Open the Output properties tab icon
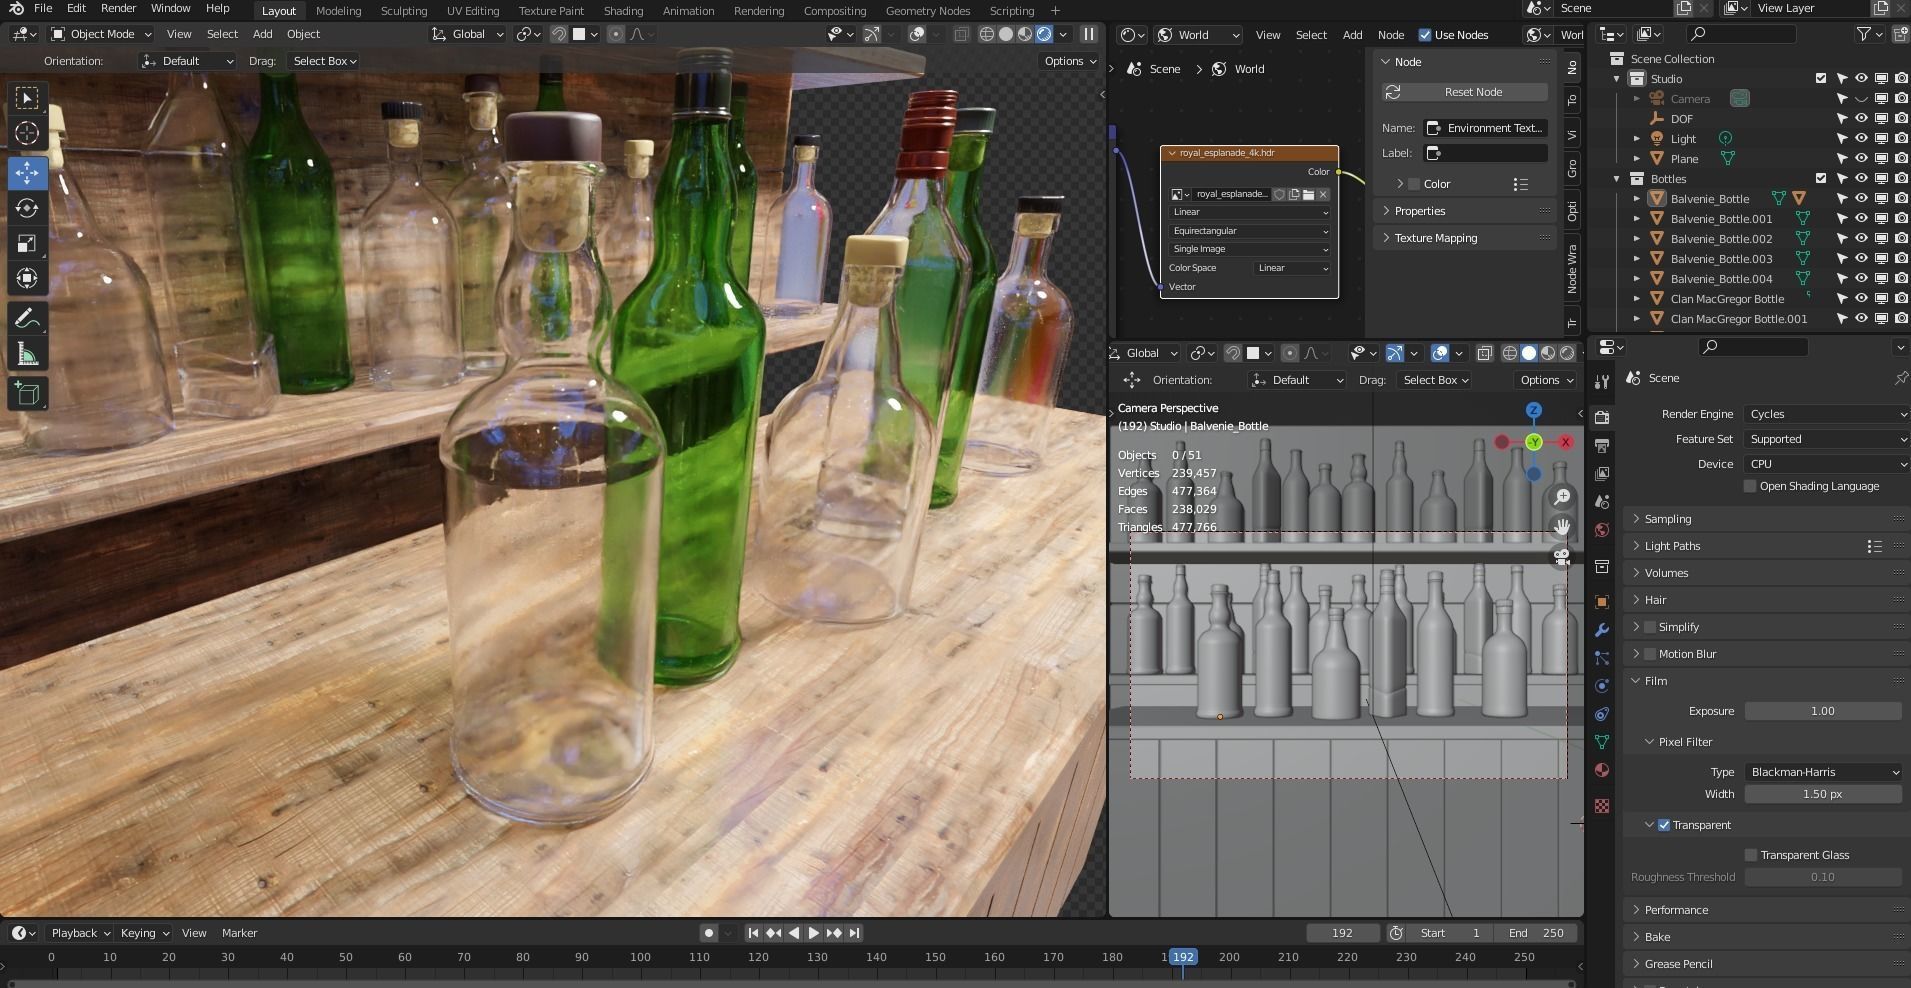Viewport: 1911px width, 988px height. (1602, 446)
